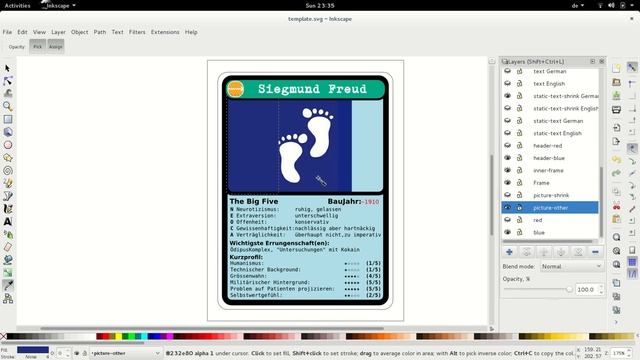Select the Dropper color picker tool
The width and height of the screenshot is (640, 360).
pyautogui.click(x=7, y=285)
